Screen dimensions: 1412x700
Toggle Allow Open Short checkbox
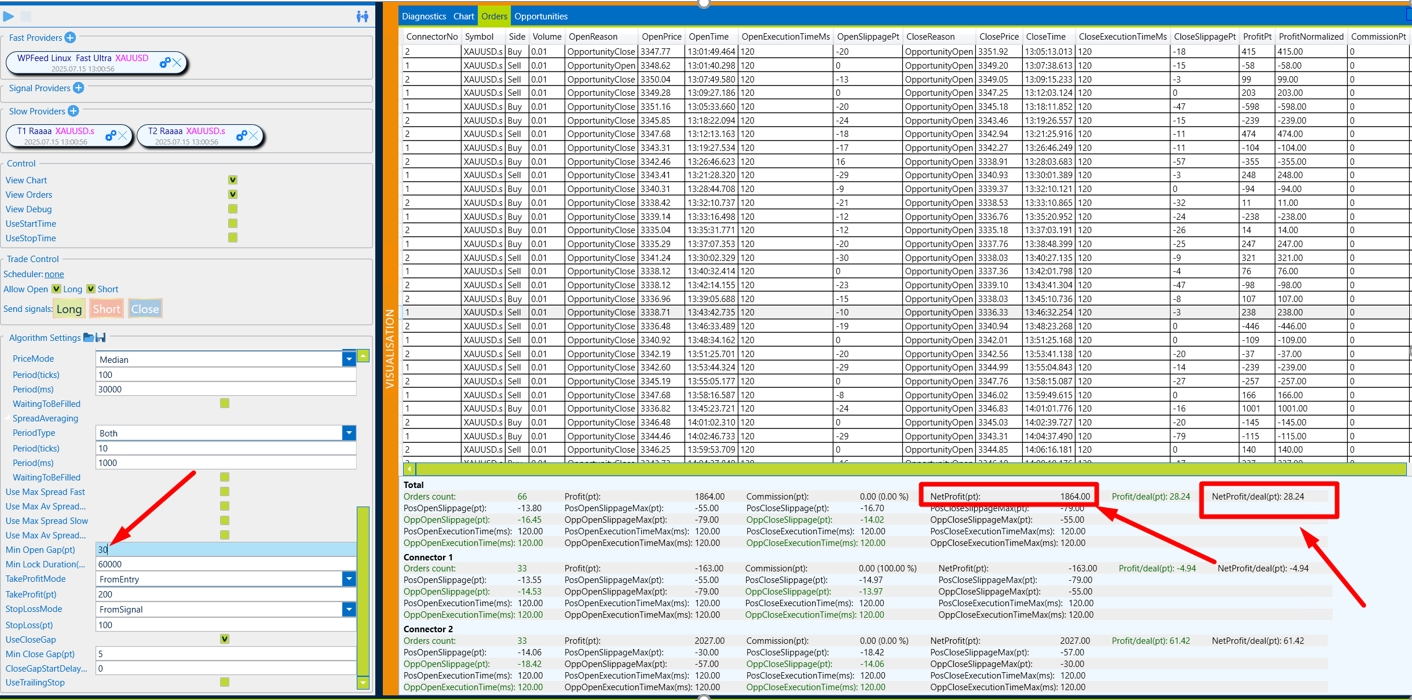91,289
